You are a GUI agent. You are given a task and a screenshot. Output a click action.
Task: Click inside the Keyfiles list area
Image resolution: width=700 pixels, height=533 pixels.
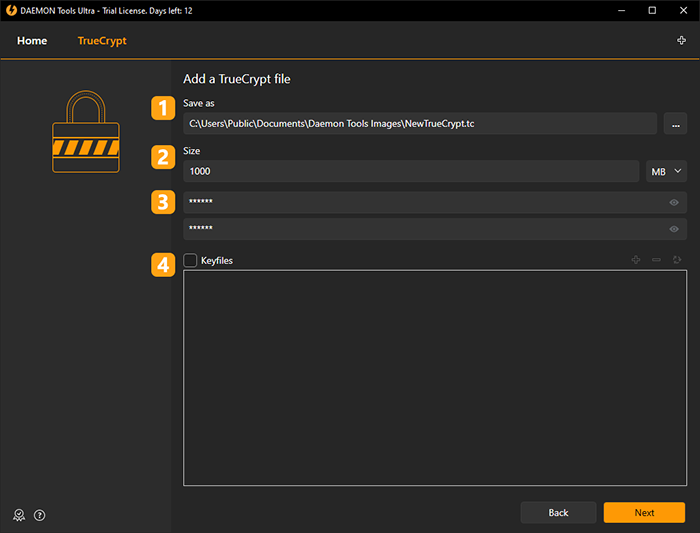pyautogui.click(x=435, y=378)
